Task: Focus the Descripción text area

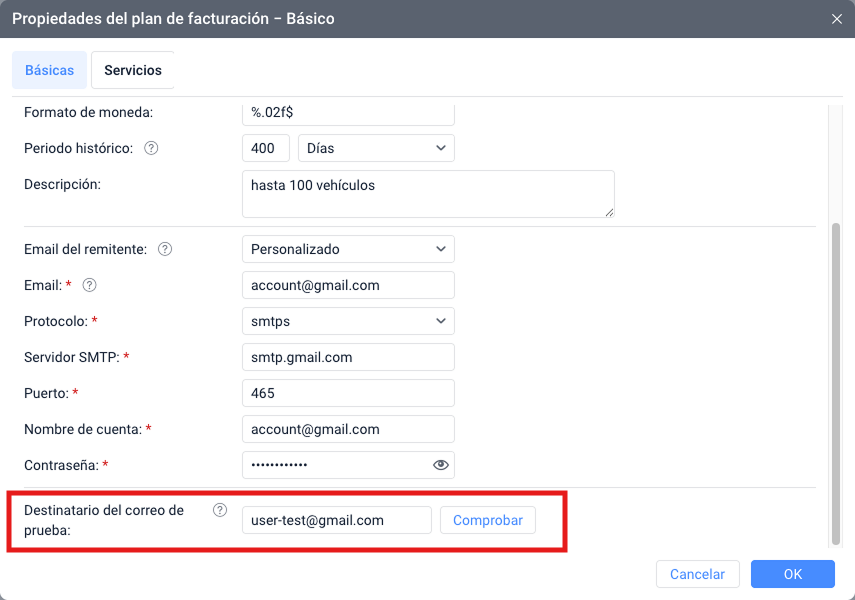Action: [428, 194]
